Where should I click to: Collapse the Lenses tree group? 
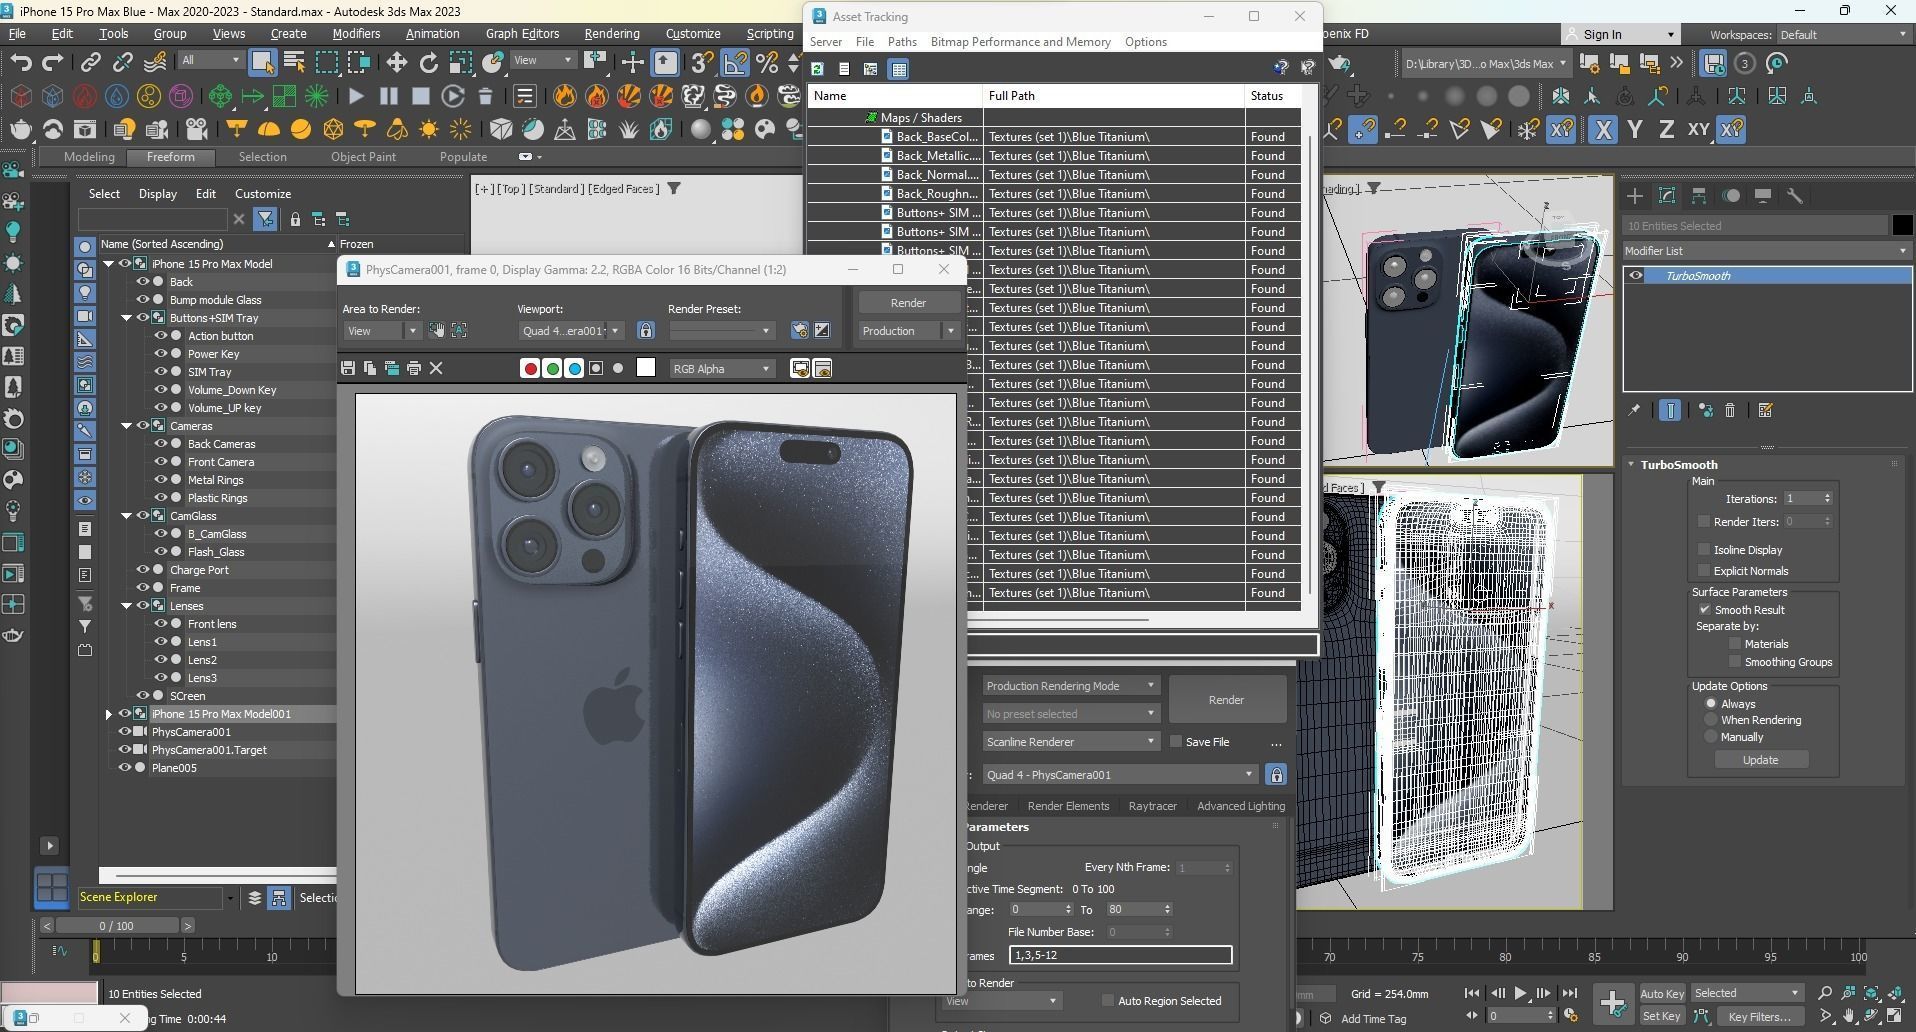point(127,606)
